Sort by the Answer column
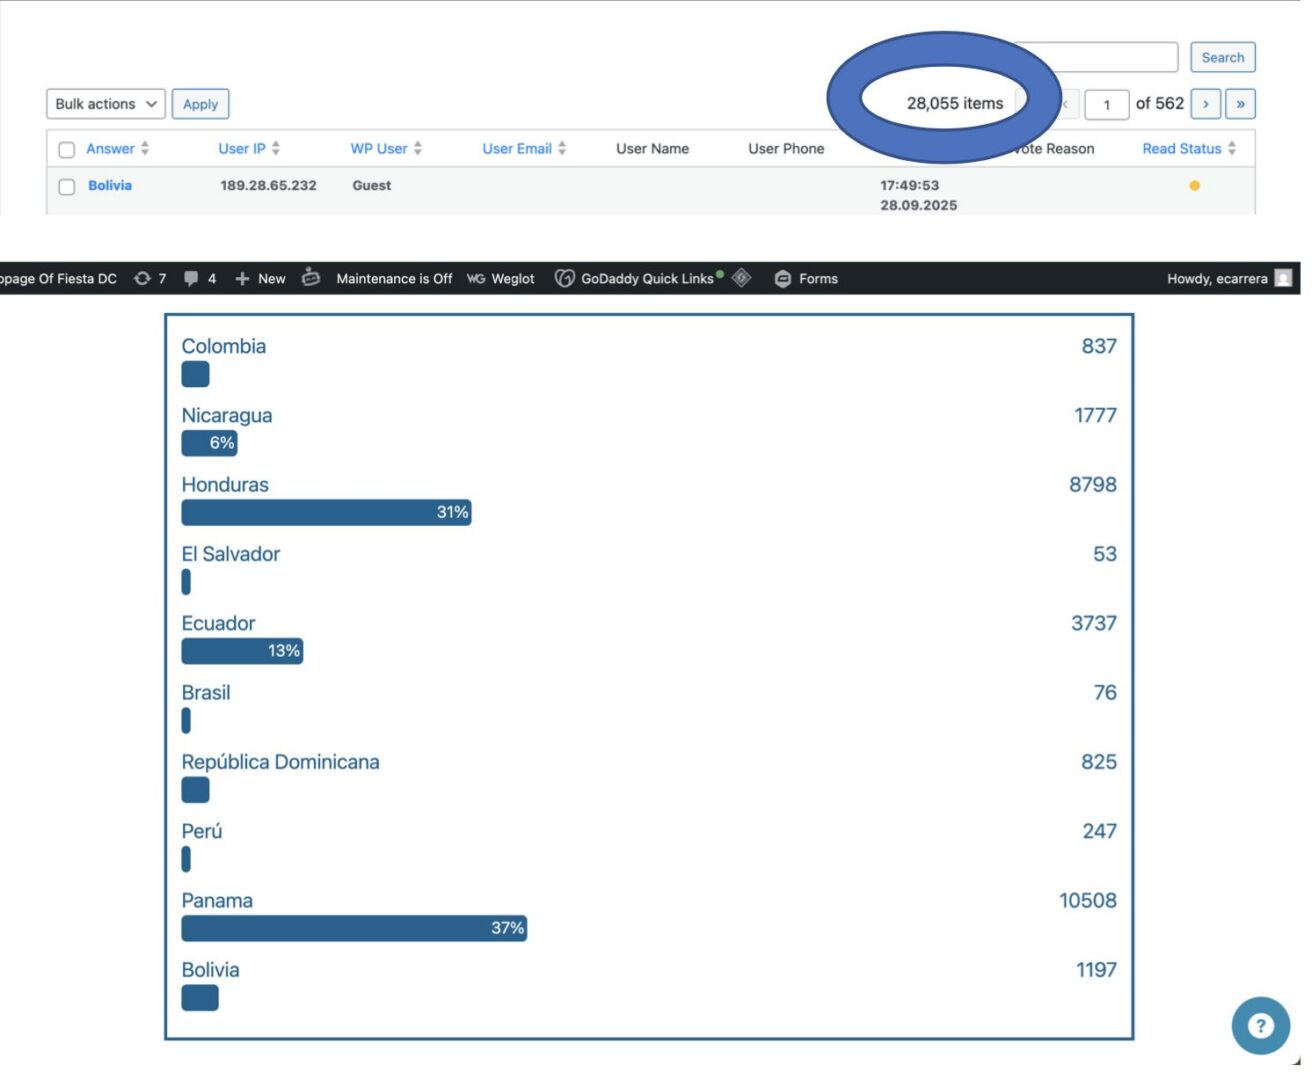 [x=117, y=148]
